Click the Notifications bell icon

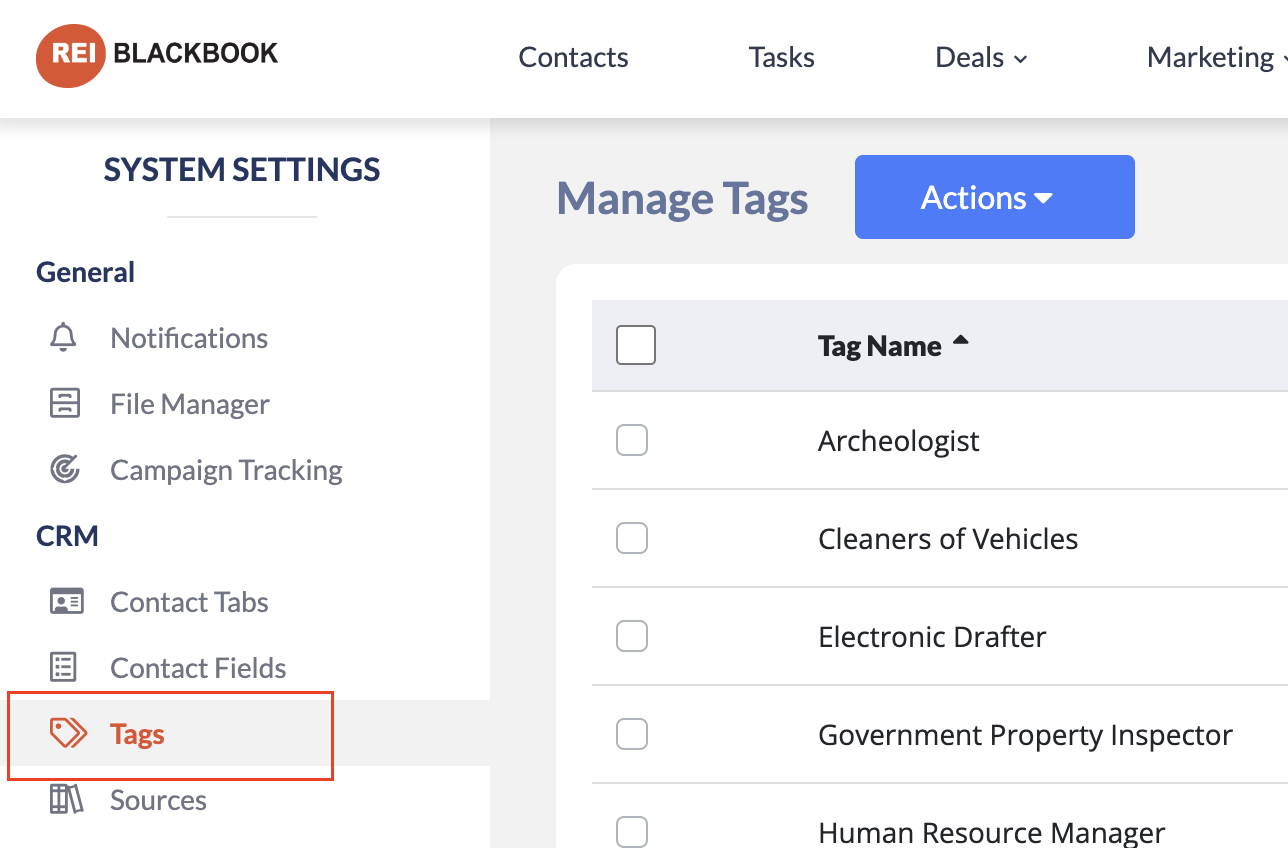coord(64,338)
